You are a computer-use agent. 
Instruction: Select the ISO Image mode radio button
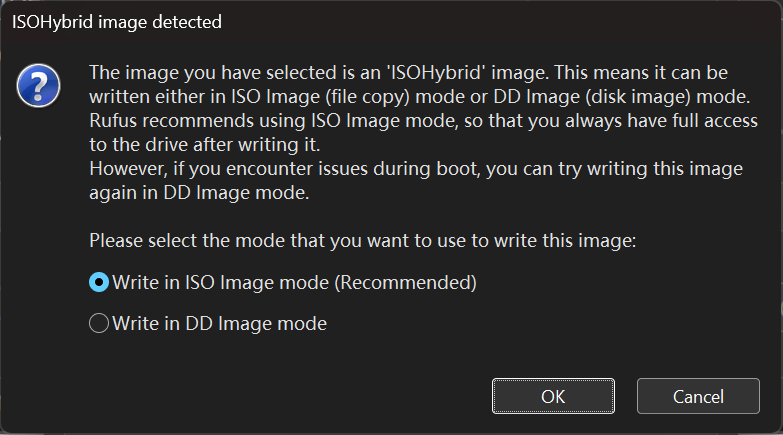[99, 282]
